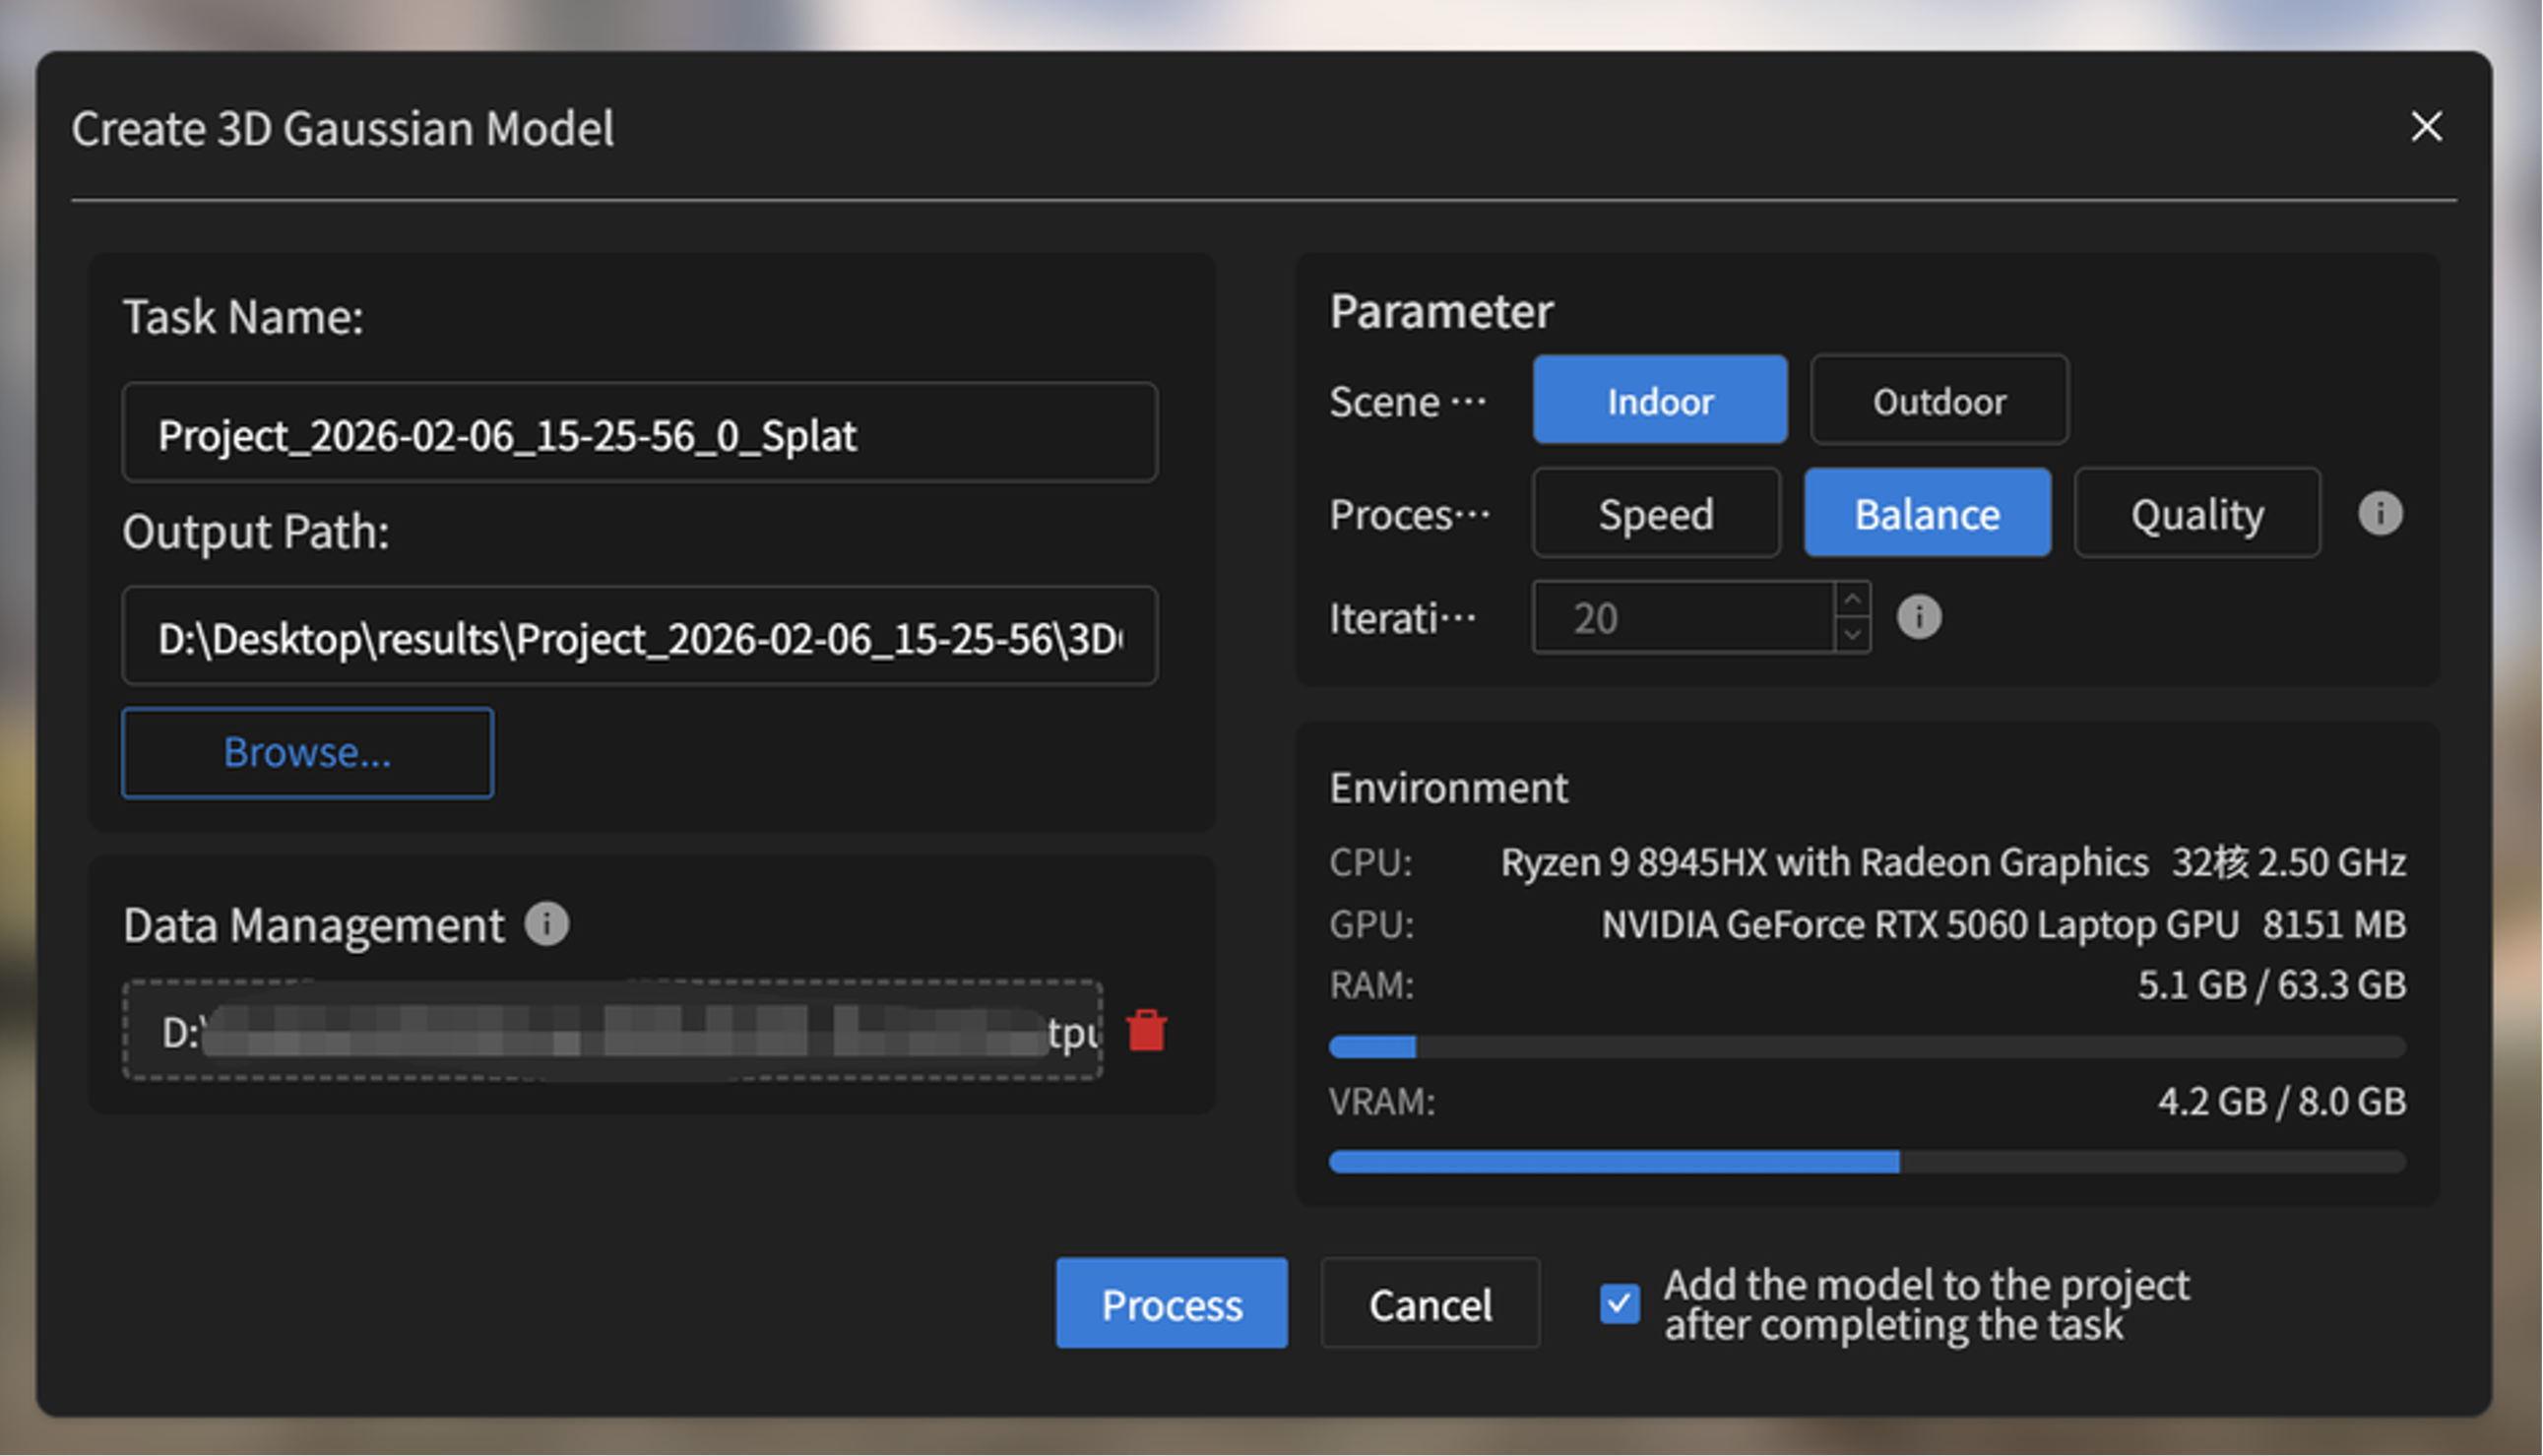
Task: Close the Create 3D Gaussian Model dialog
Action: pyautogui.click(x=2426, y=127)
